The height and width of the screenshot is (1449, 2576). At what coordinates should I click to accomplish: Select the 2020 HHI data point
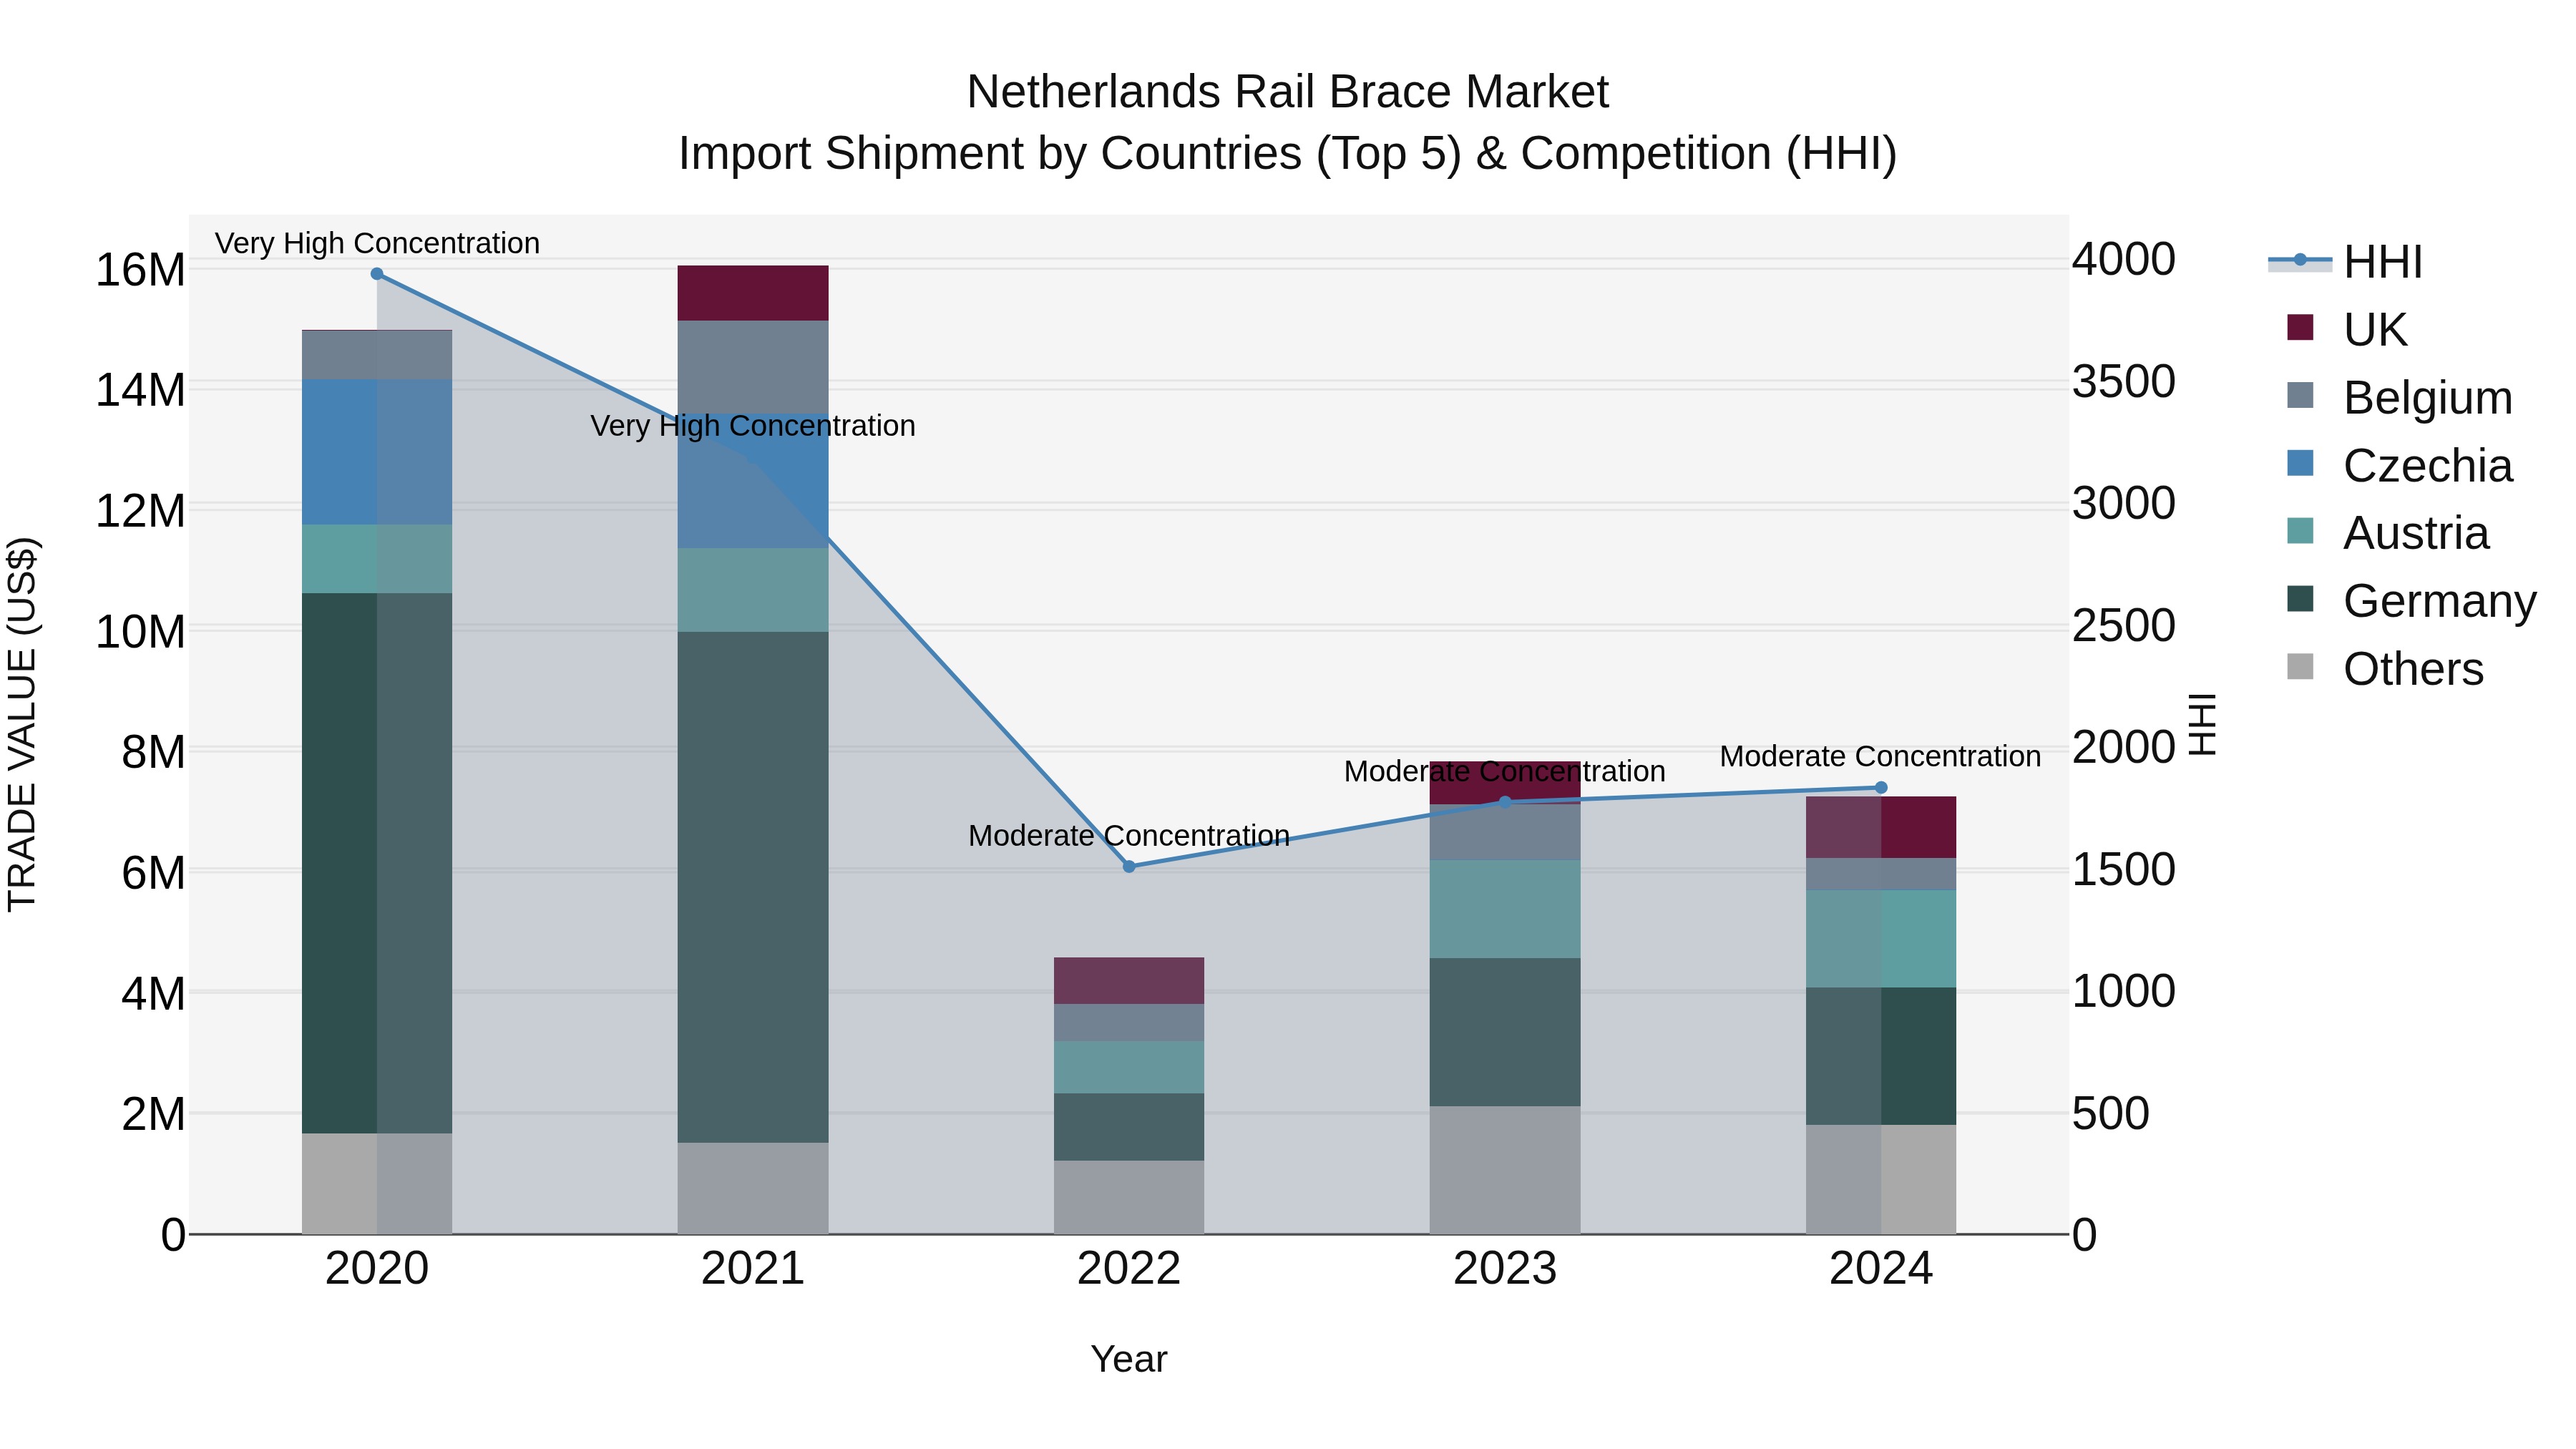tap(377, 274)
